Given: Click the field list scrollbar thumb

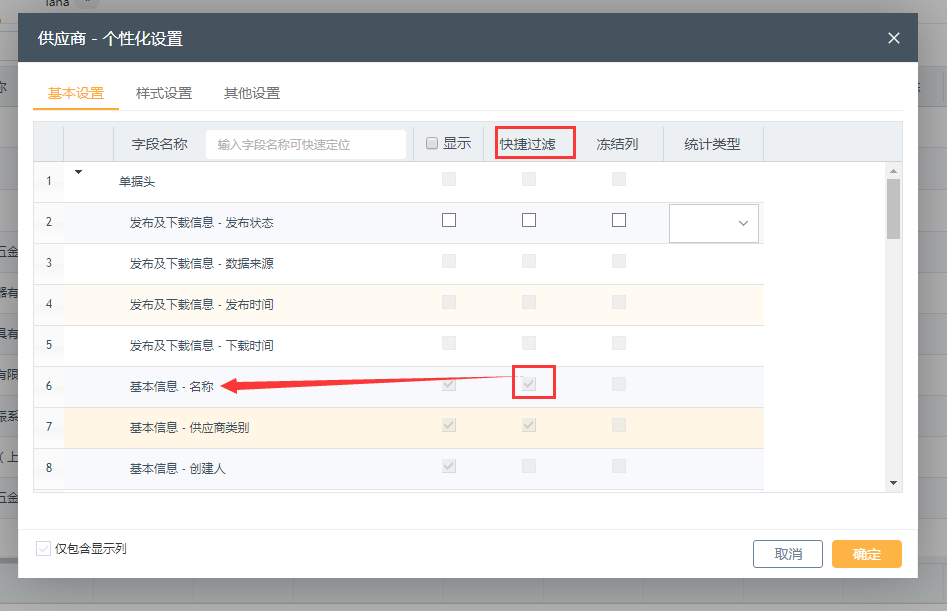Looking at the screenshot, I should (893, 209).
